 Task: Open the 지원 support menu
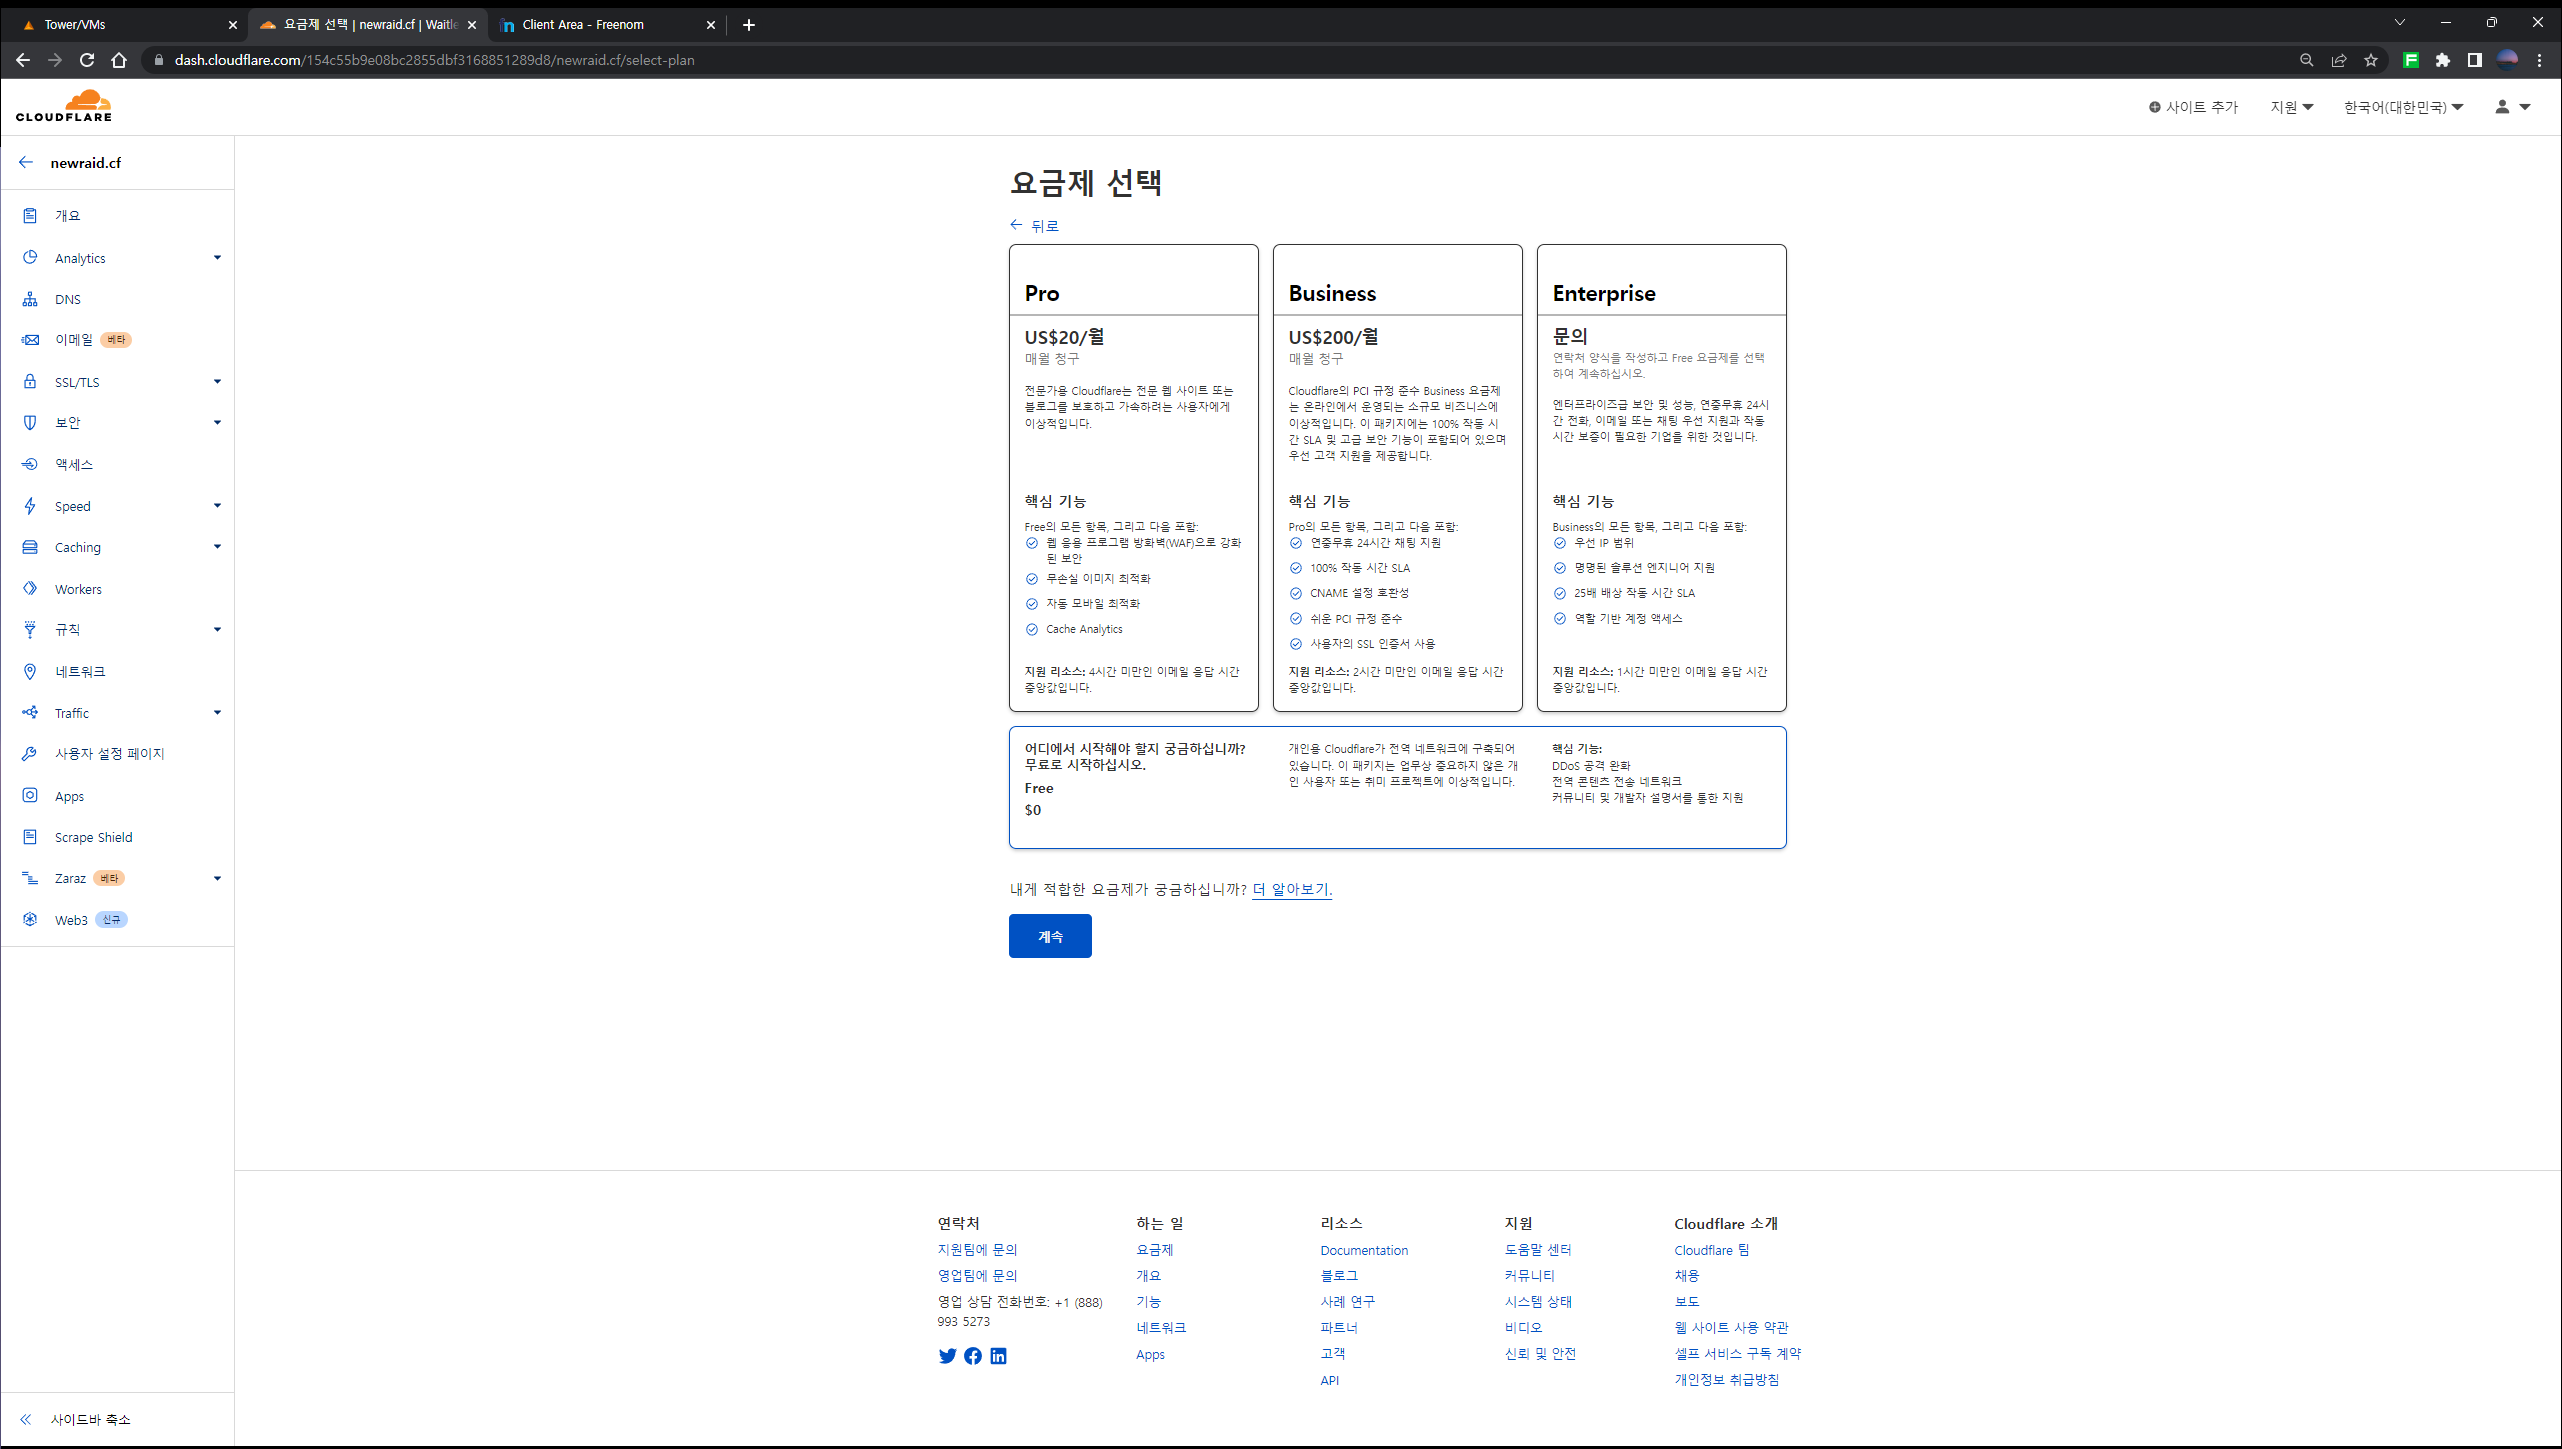coord(2291,107)
